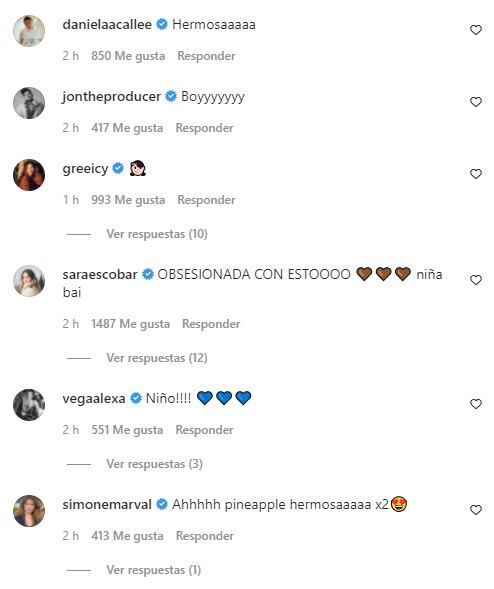494x589 pixels.
Task: Open greeicy's profile avatar
Action: click(x=29, y=175)
